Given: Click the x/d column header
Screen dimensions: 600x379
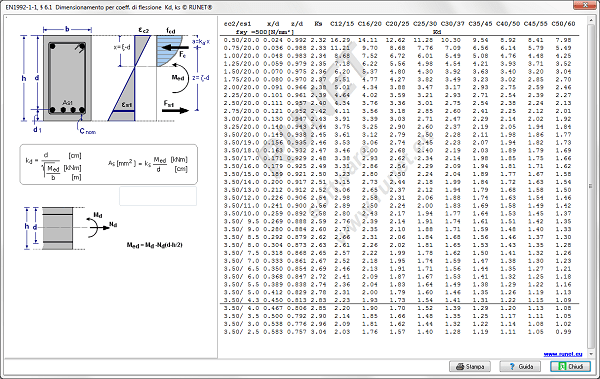Looking at the screenshot, I should (x=273, y=24).
